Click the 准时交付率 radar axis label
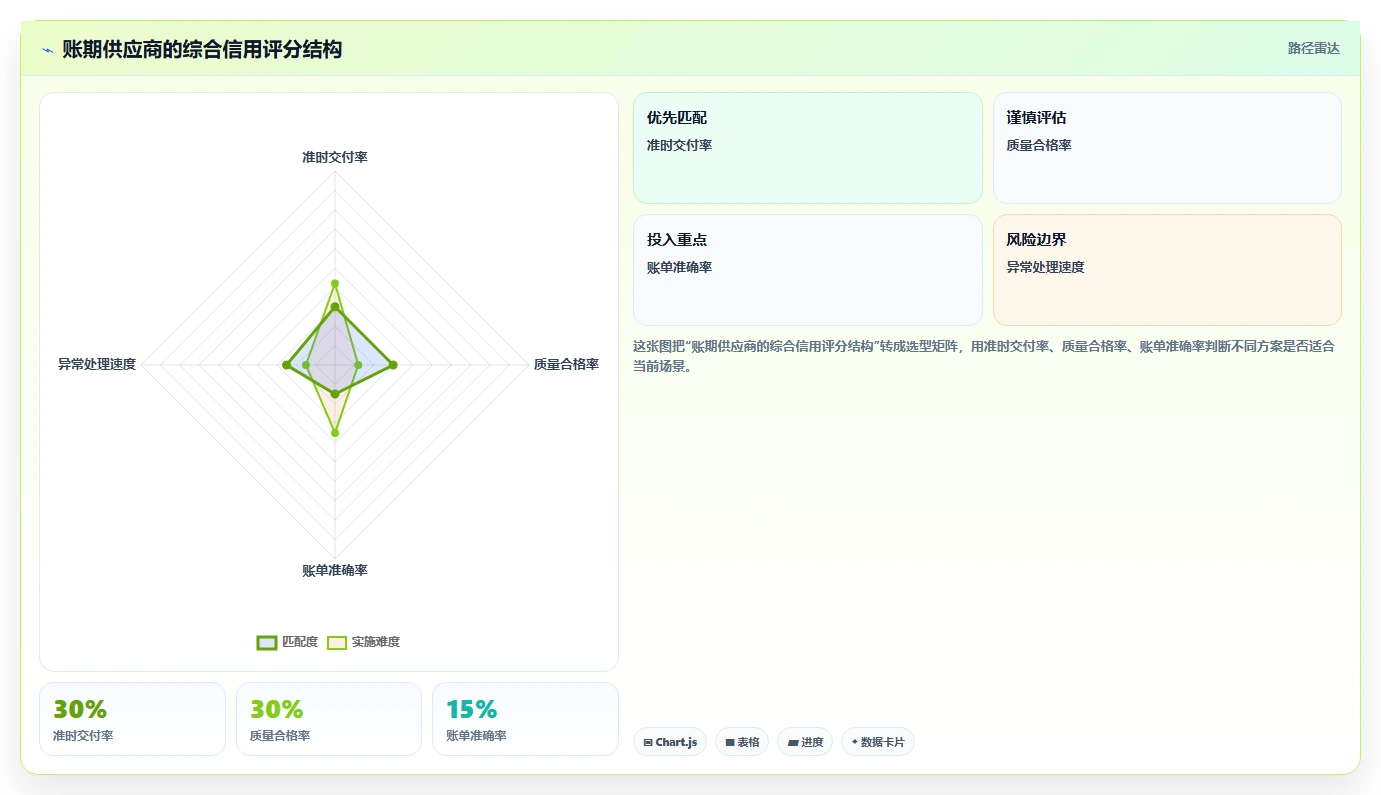Screen dimensions: 1381x795 [335, 157]
